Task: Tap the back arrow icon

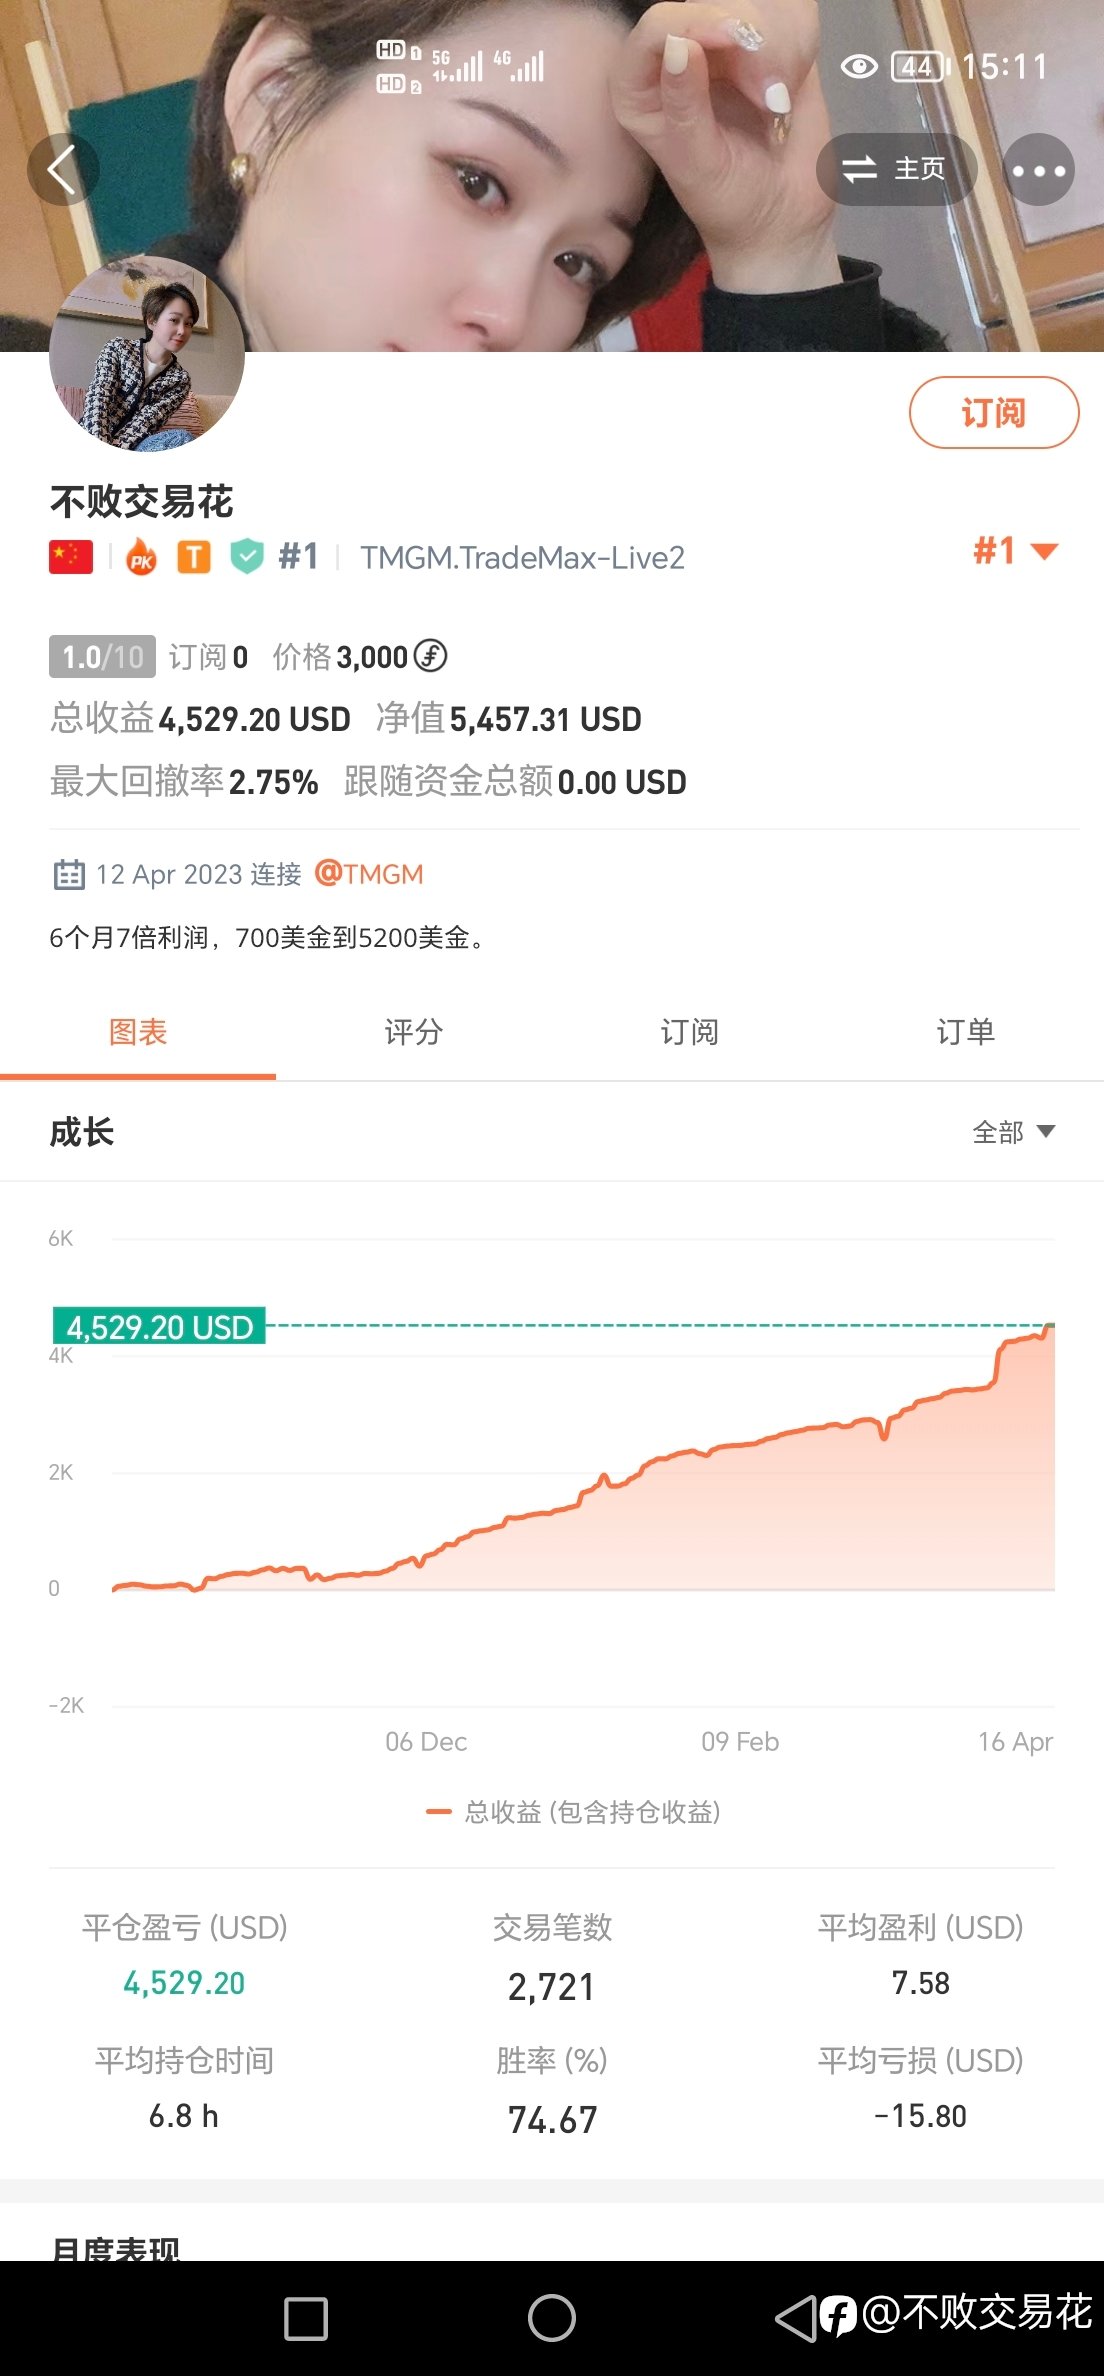Action: click(63, 169)
